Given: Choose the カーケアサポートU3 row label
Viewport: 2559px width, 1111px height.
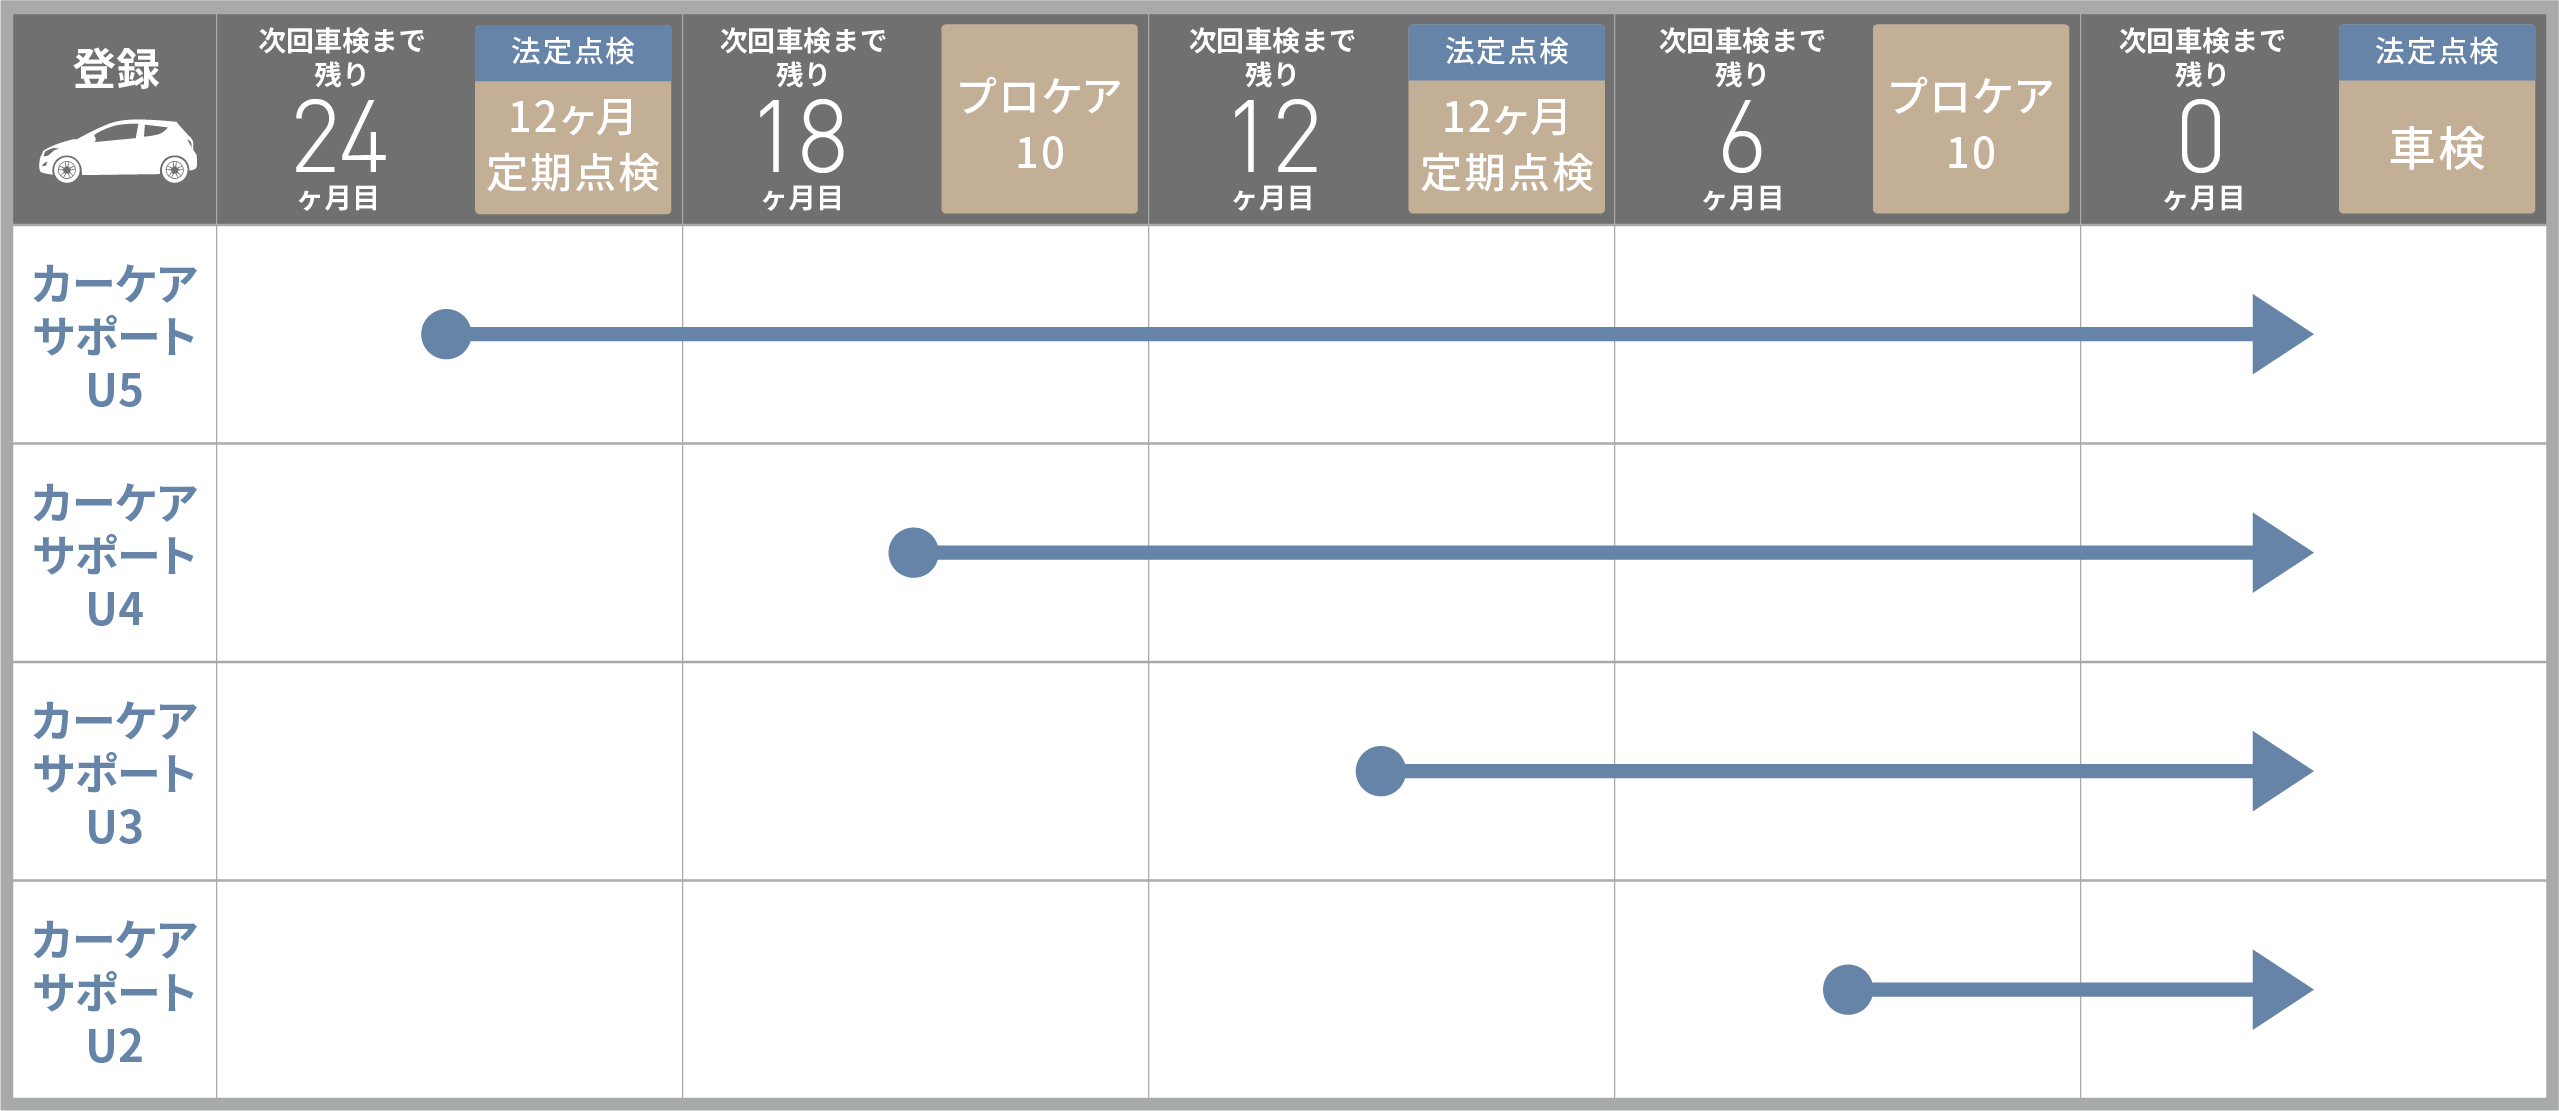Looking at the screenshot, I should pyautogui.click(x=115, y=773).
